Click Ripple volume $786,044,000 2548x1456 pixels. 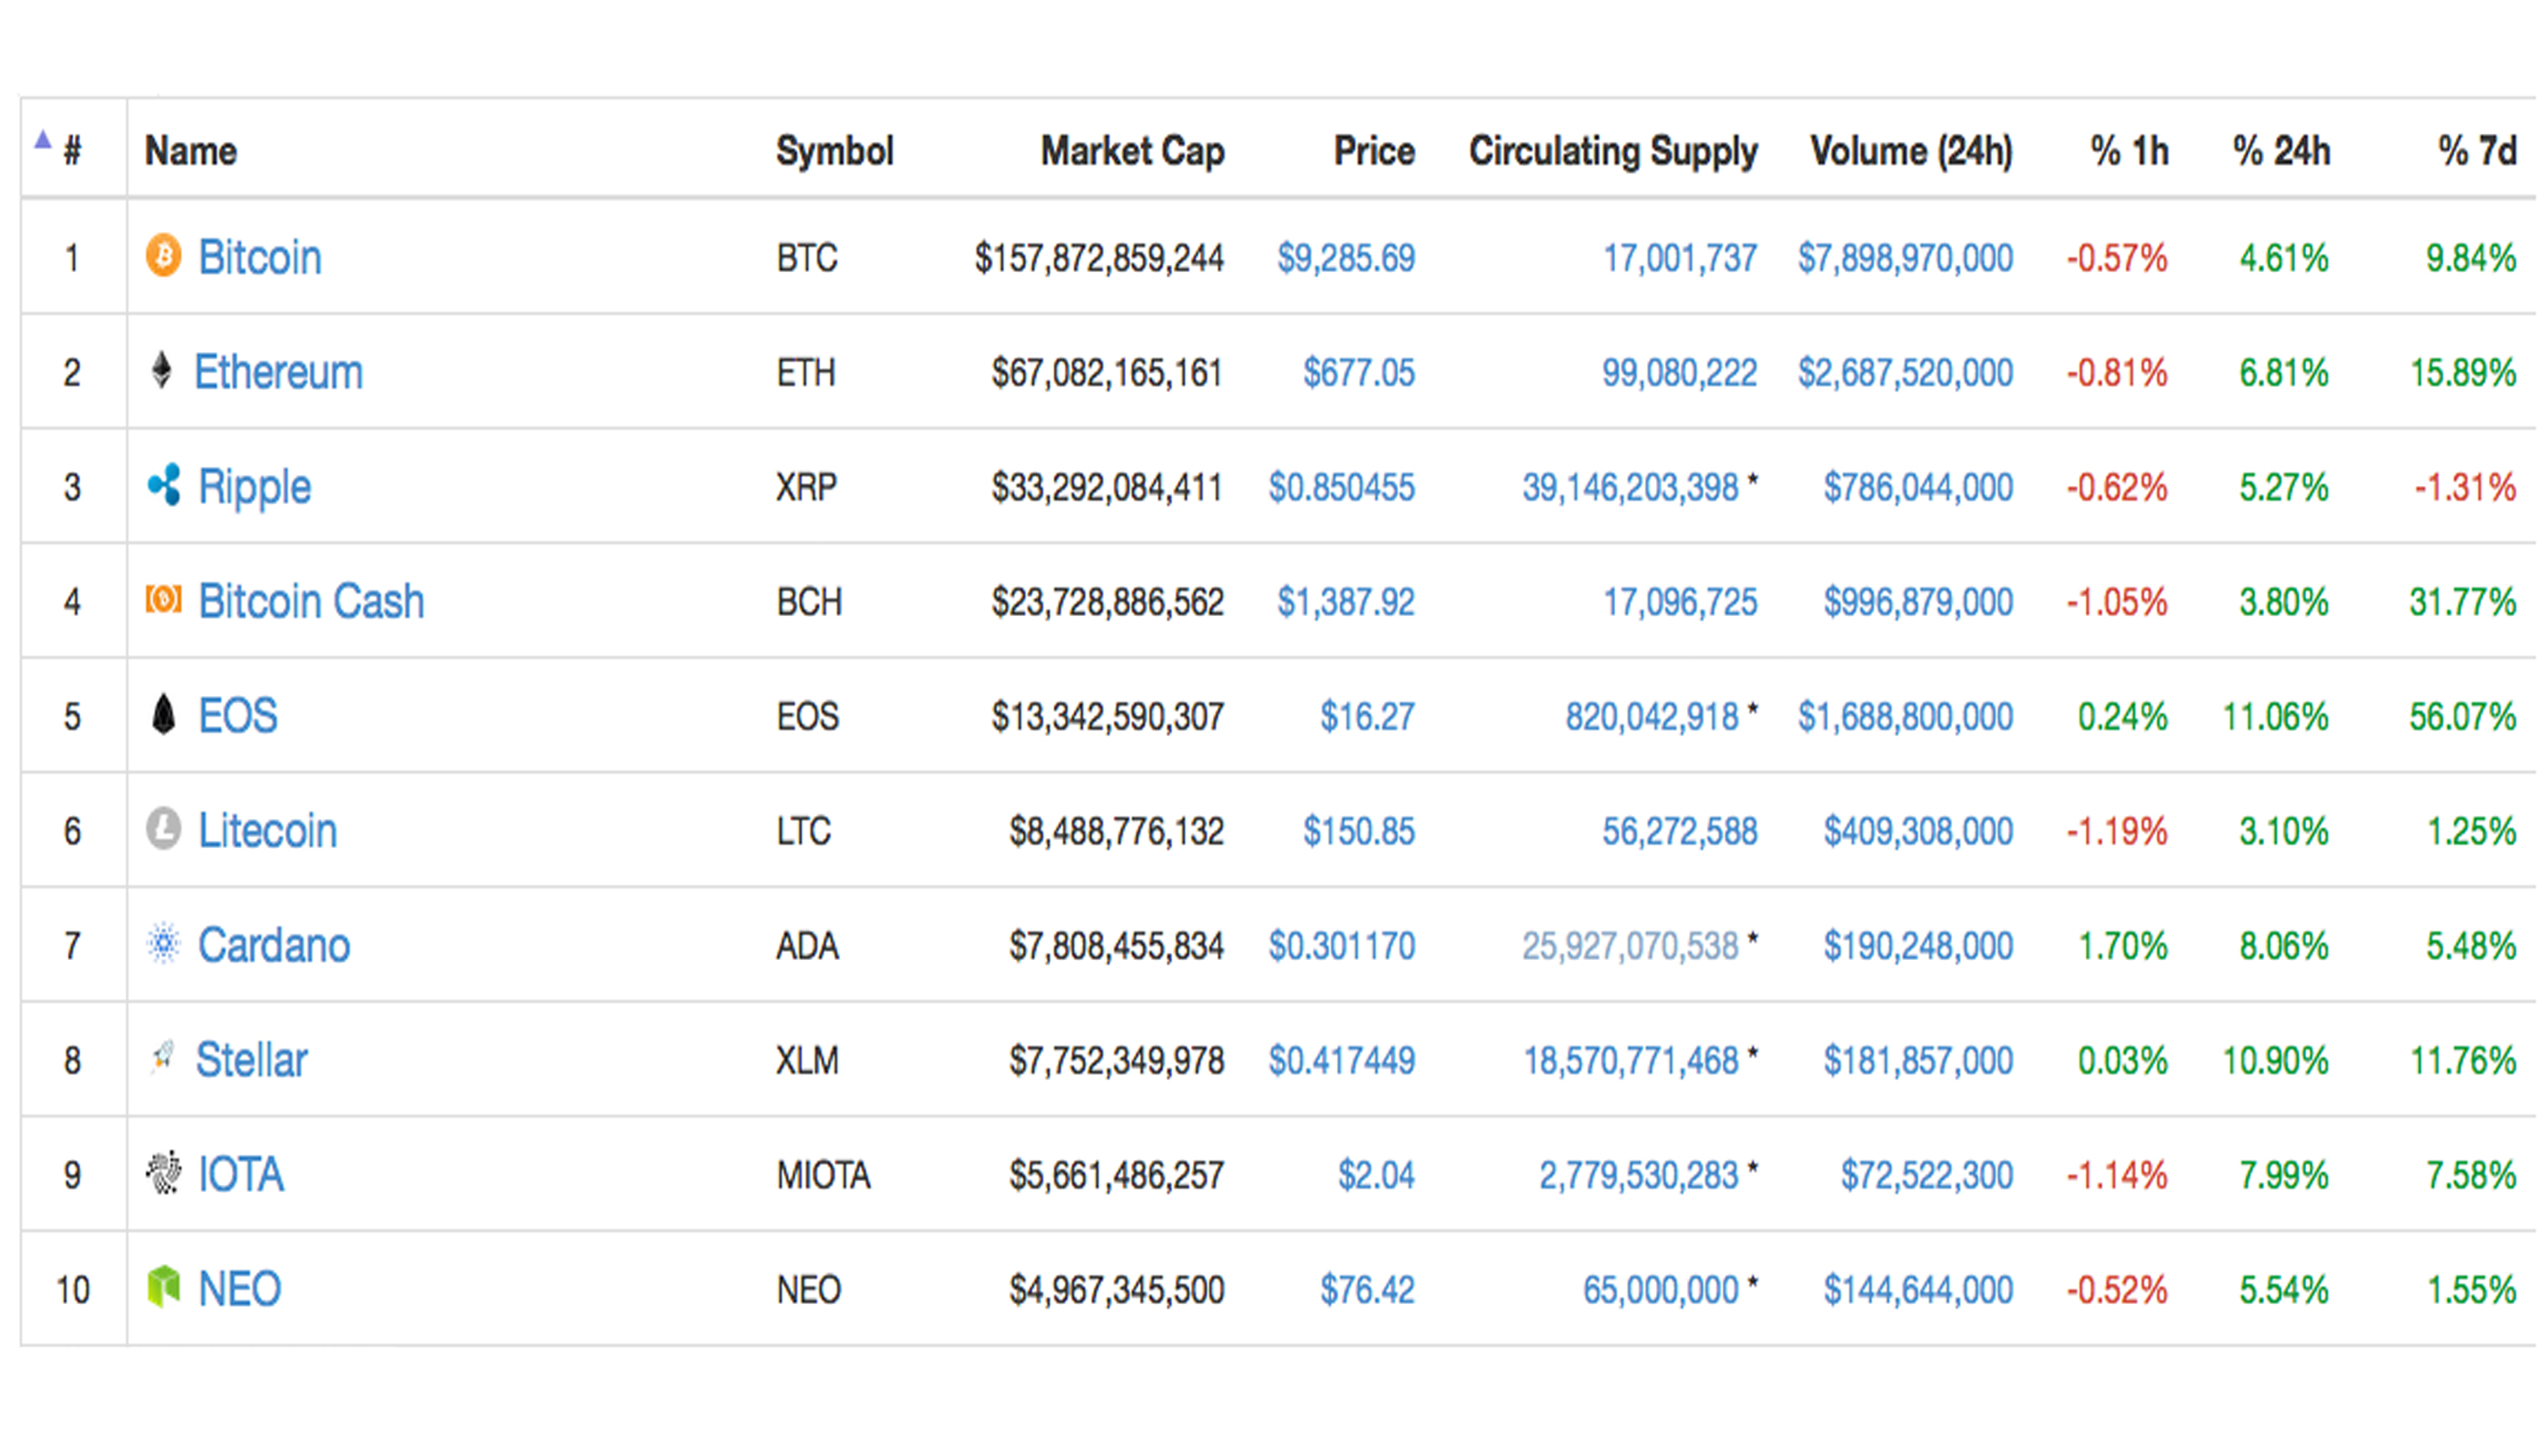coord(1918,487)
